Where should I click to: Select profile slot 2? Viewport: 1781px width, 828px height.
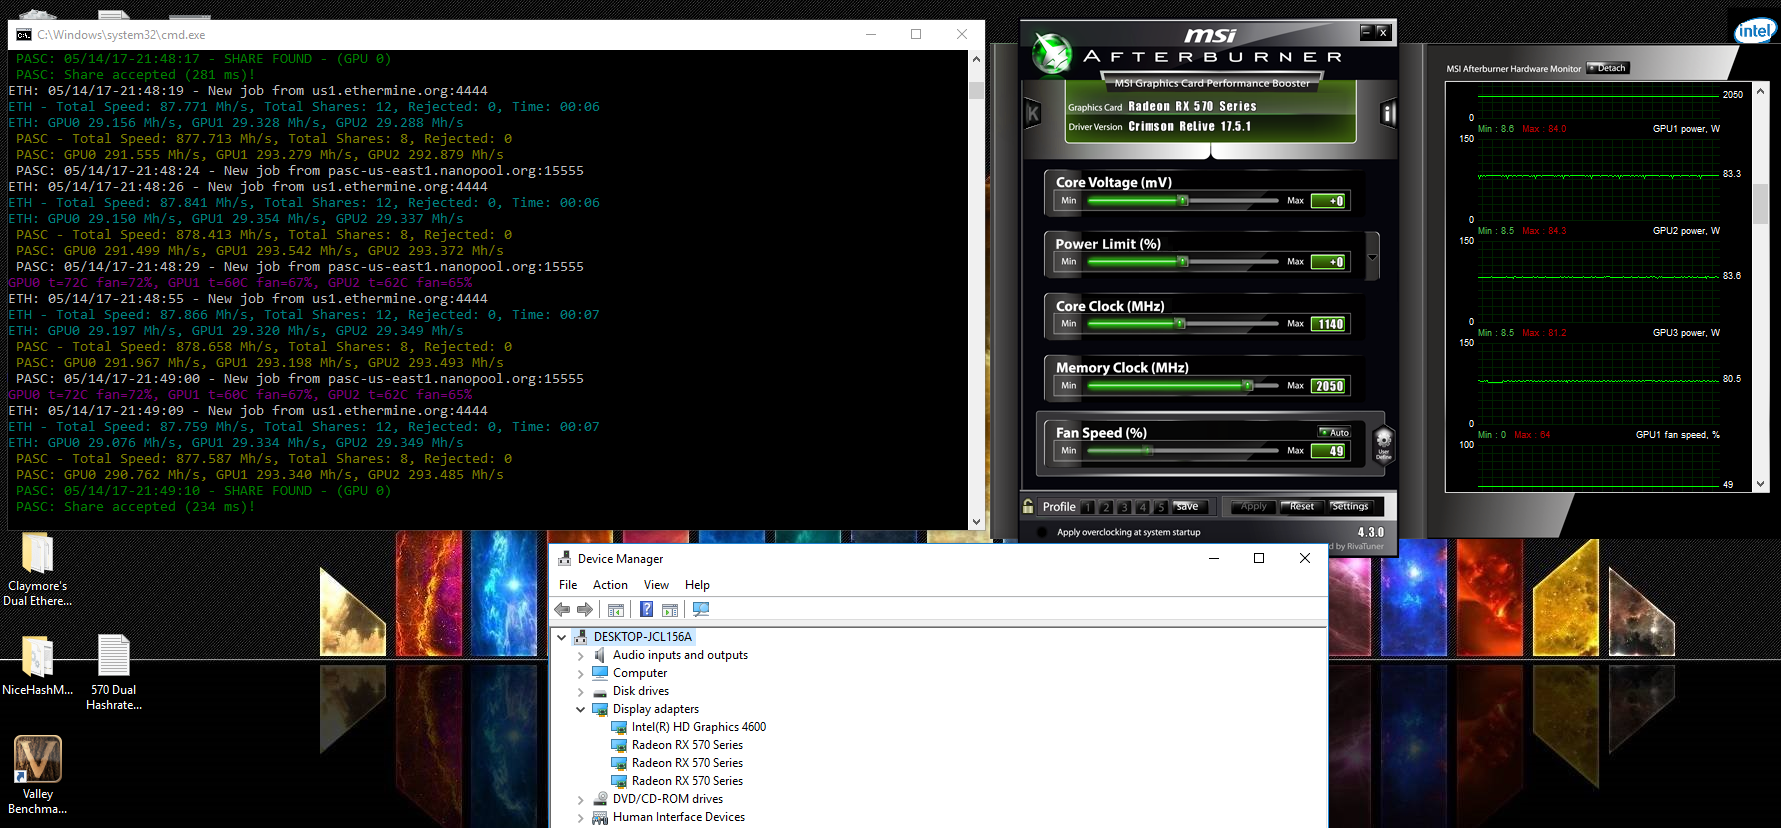coord(1106,507)
